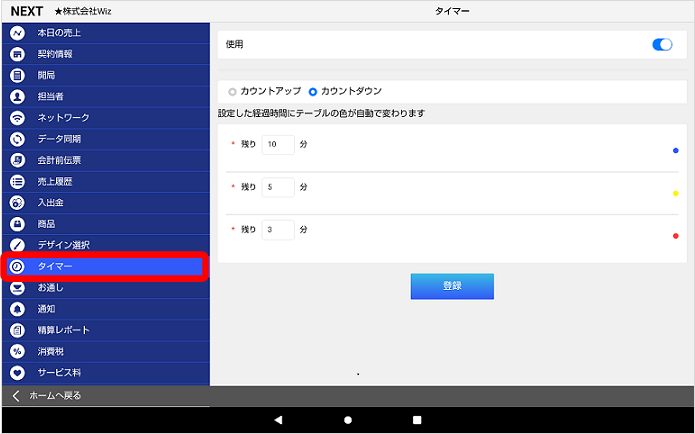Tap the Android back navigation button

[x=278, y=420]
